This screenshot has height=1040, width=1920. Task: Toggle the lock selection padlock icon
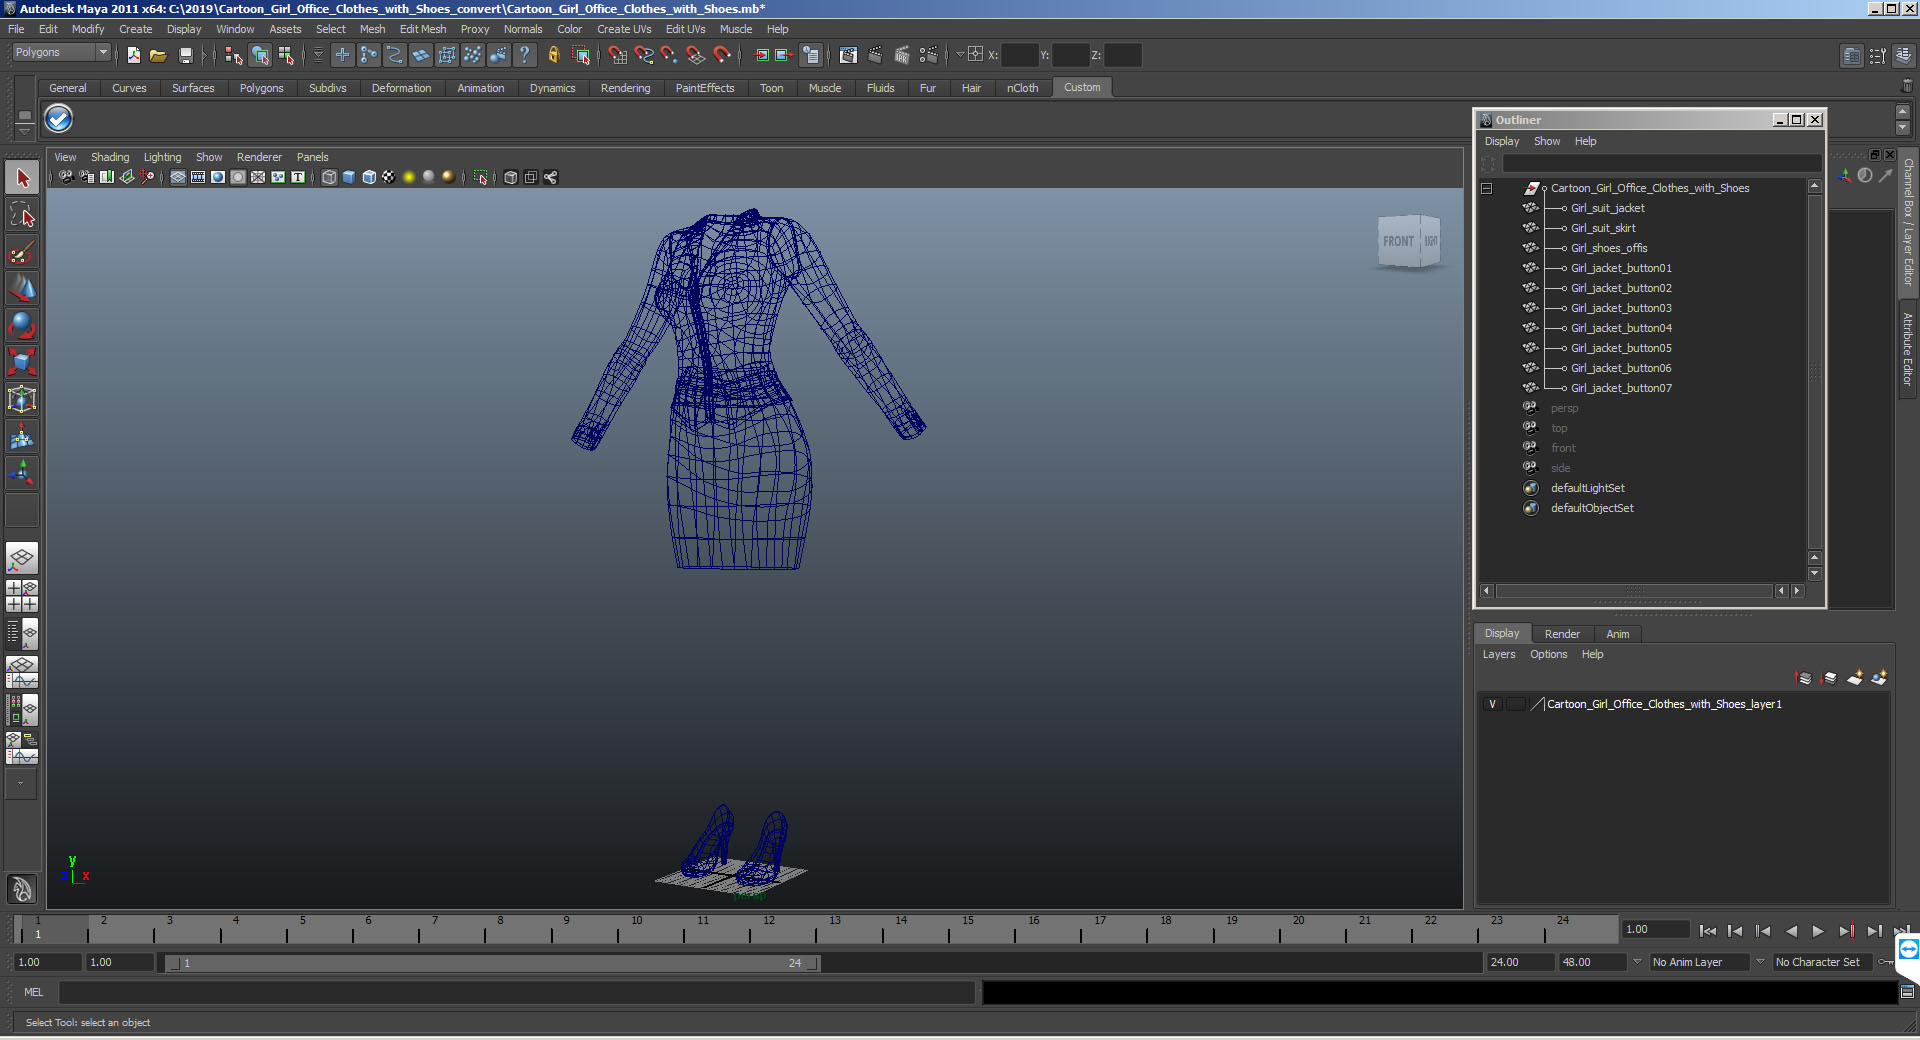(553, 55)
